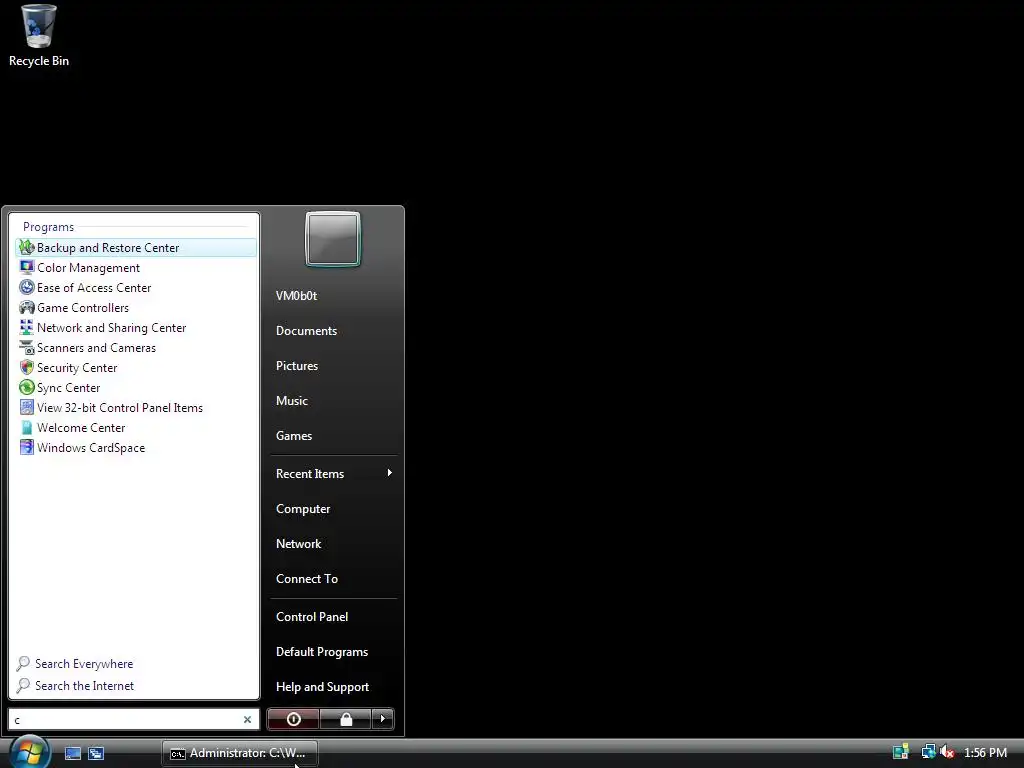Click the user account picture
Image resolution: width=1024 pixels, height=768 pixels.
333,239
